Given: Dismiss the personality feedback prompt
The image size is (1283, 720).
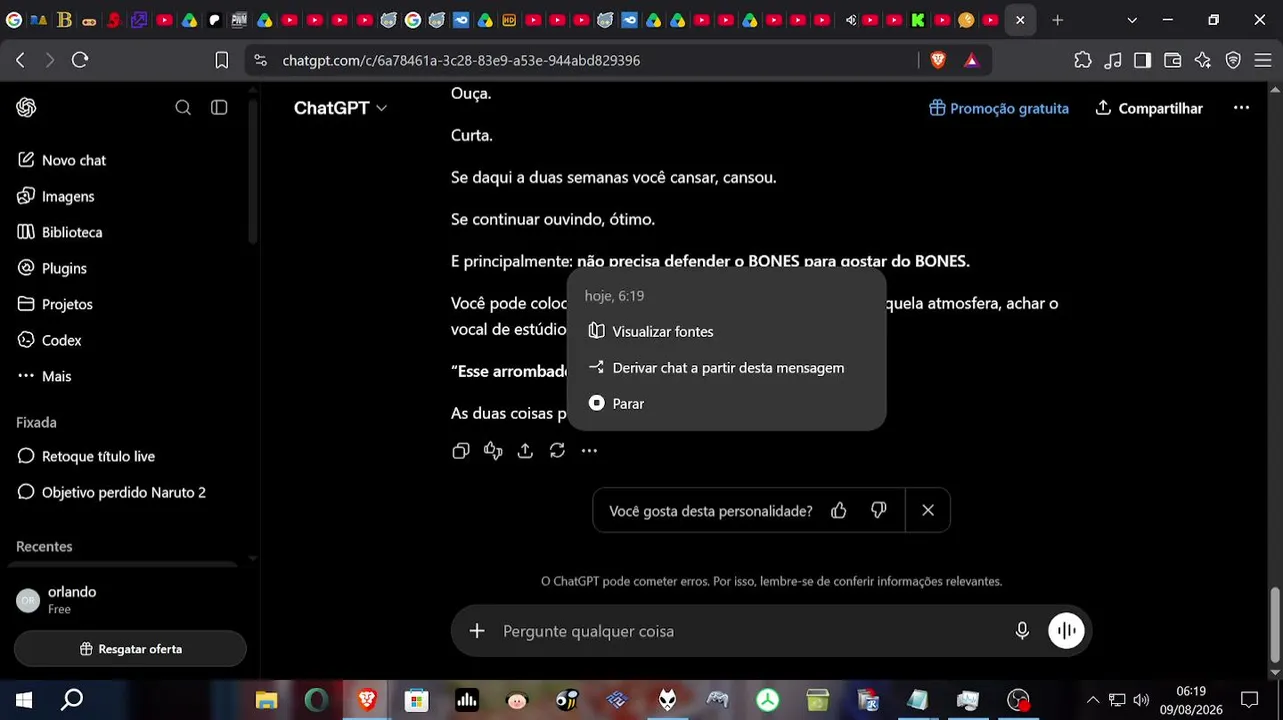Looking at the screenshot, I should (928, 510).
